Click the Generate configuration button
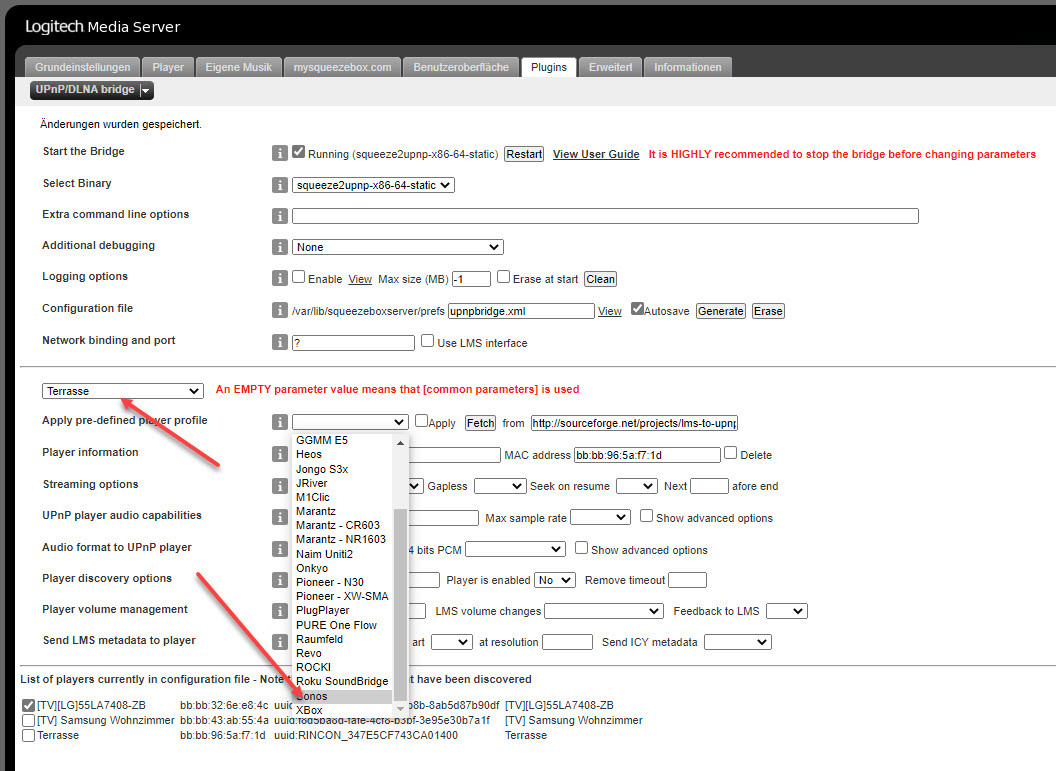The width and height of the screenshot is (1056, 771). coord(721,311)
